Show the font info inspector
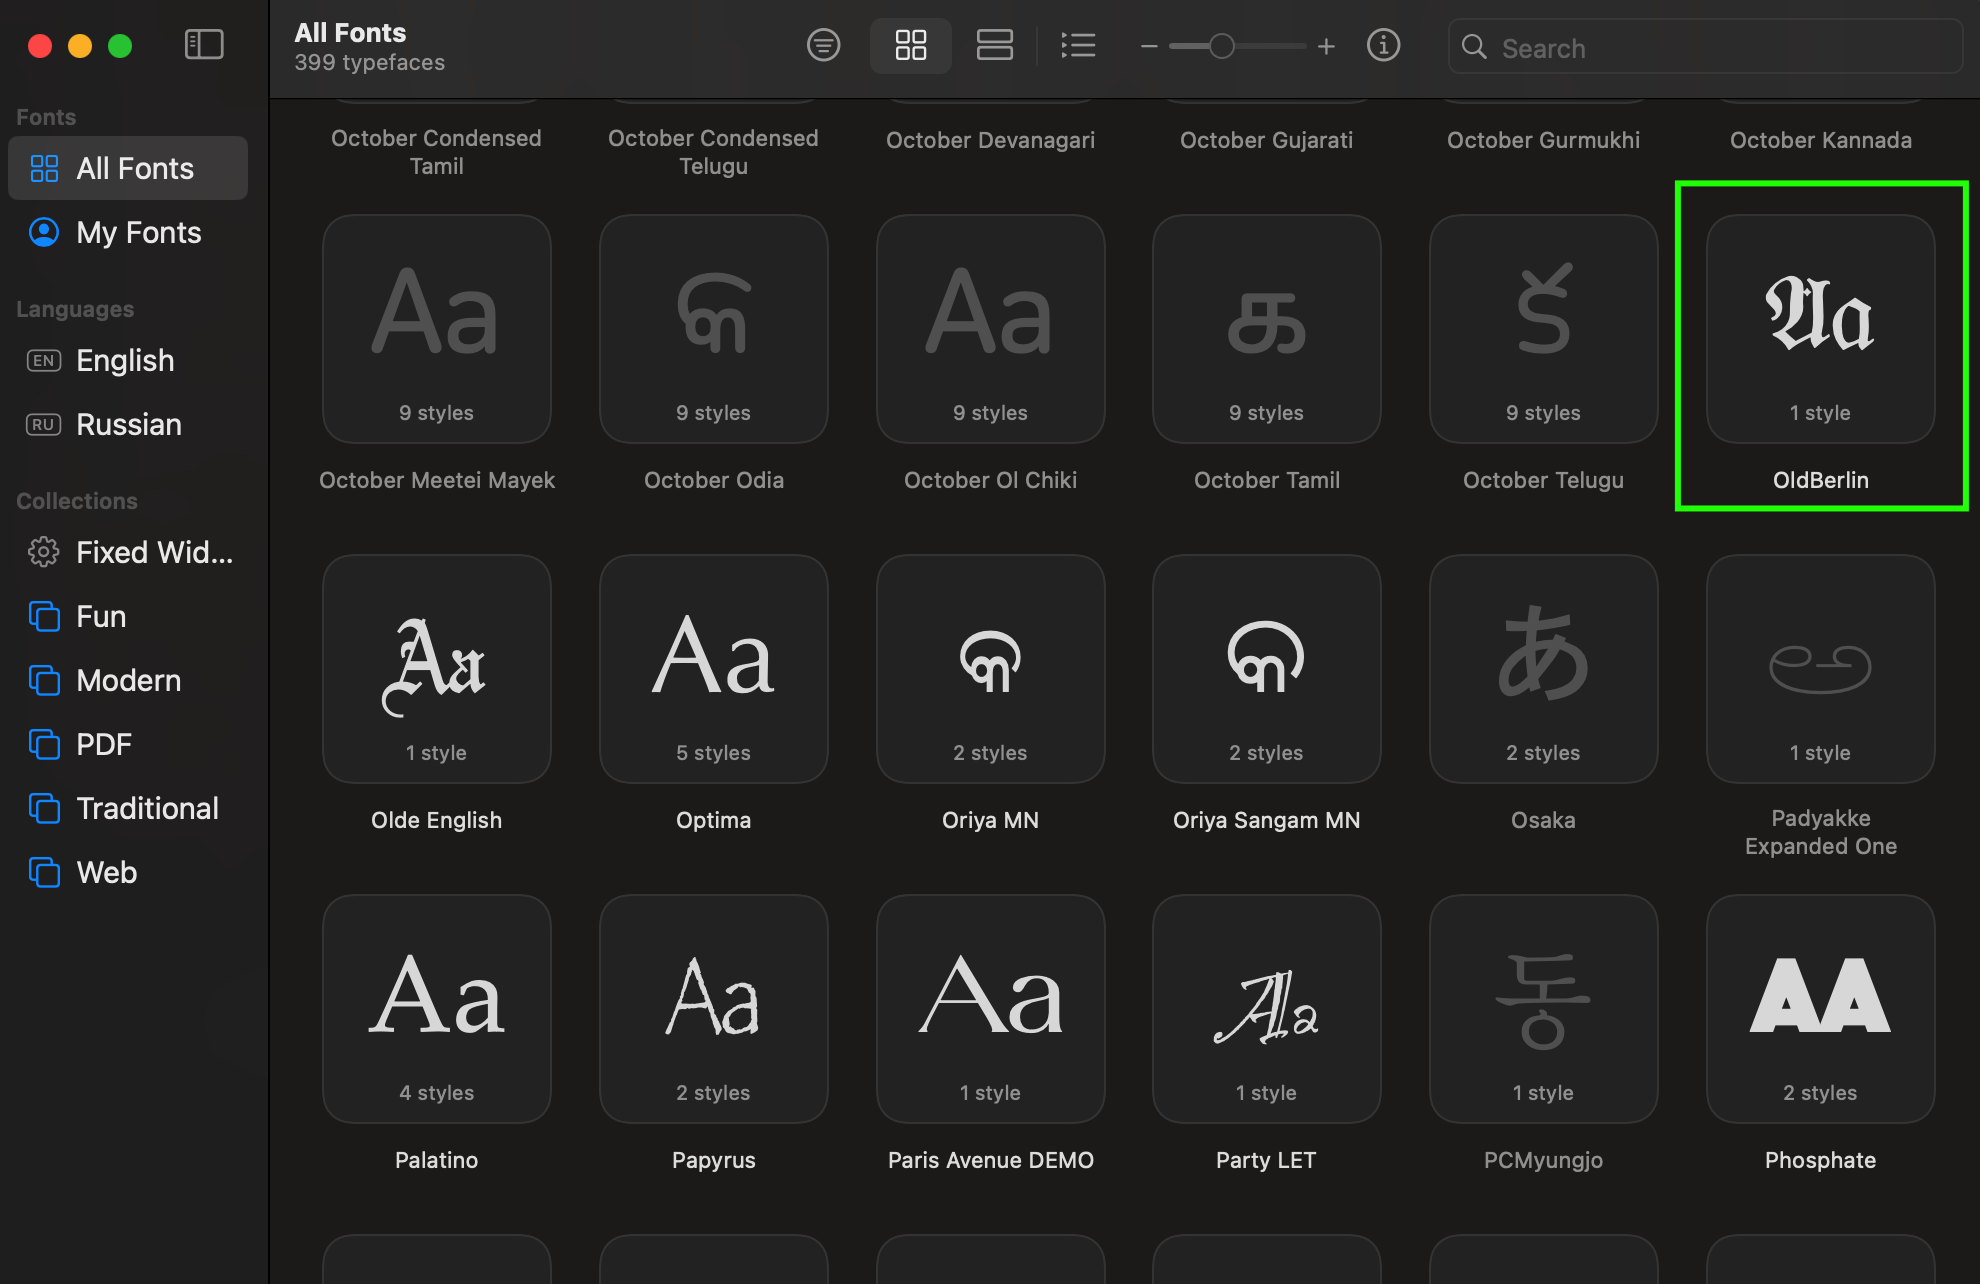Image resolution: width=1980 pixels, height=1284 pixels. (1383, 45)
